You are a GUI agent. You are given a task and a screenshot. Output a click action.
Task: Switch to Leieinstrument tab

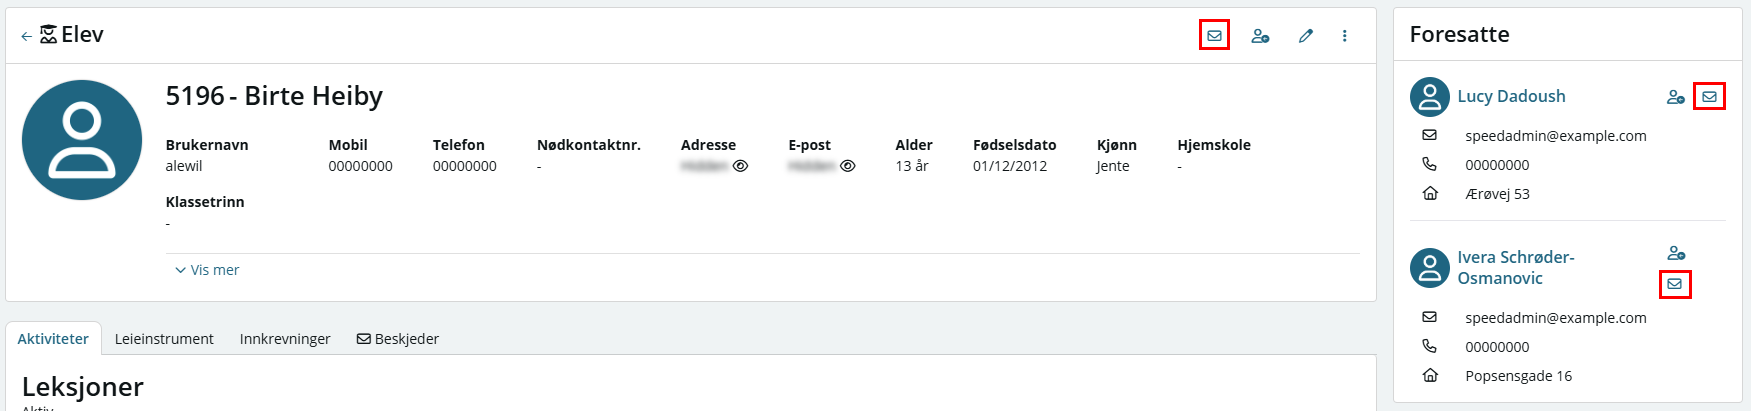coord(164,339)
